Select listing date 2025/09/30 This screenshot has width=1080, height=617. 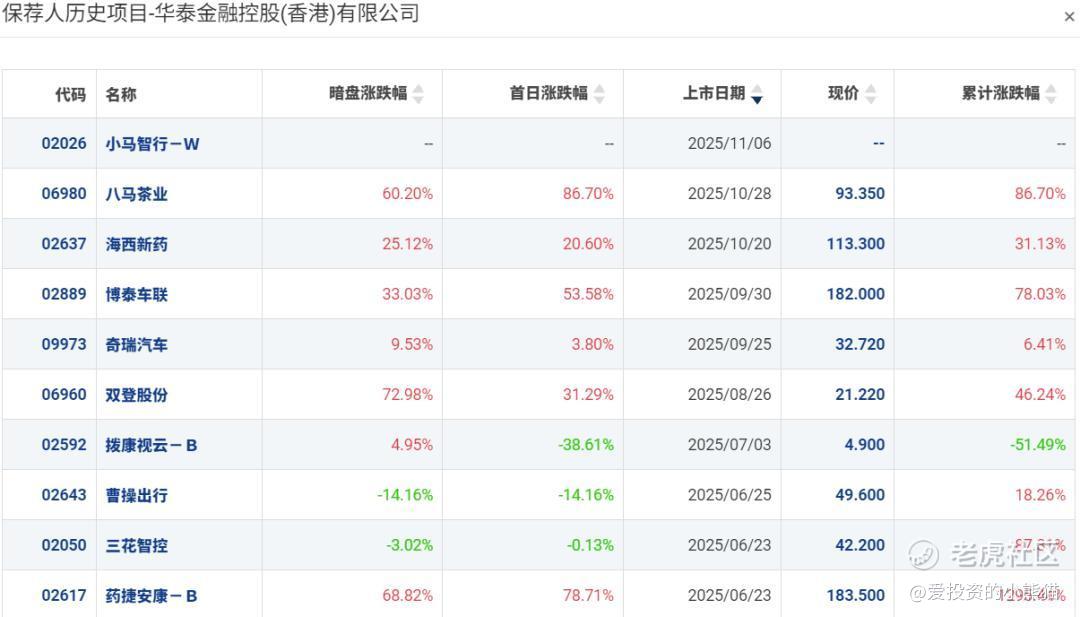(729, 294)
